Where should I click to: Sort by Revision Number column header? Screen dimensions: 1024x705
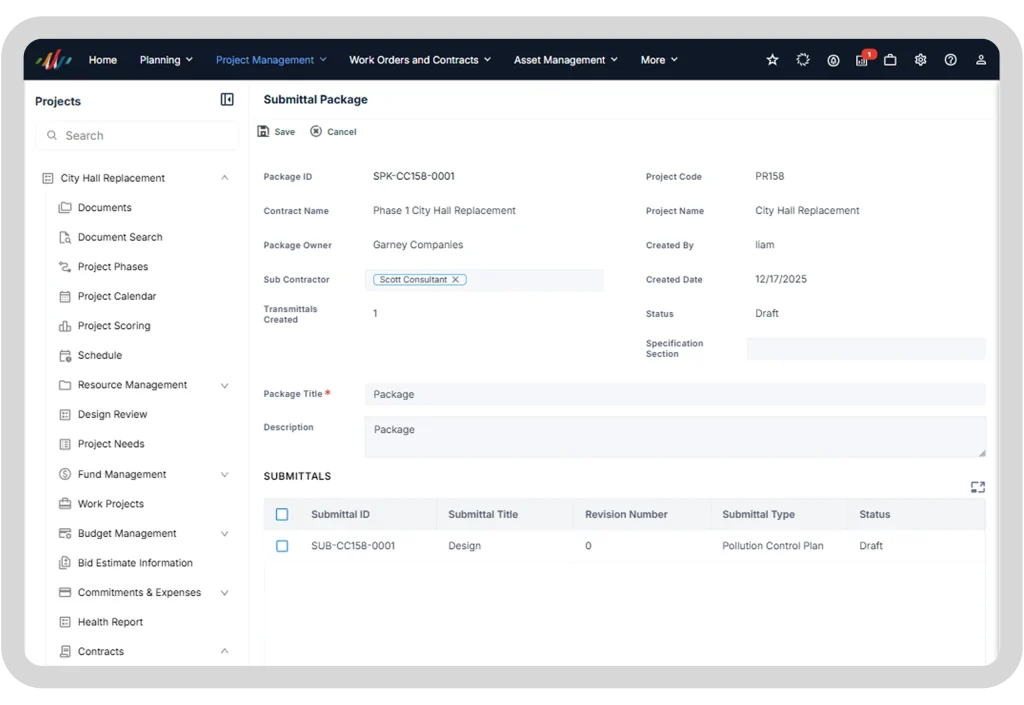[x=626, y=514]
